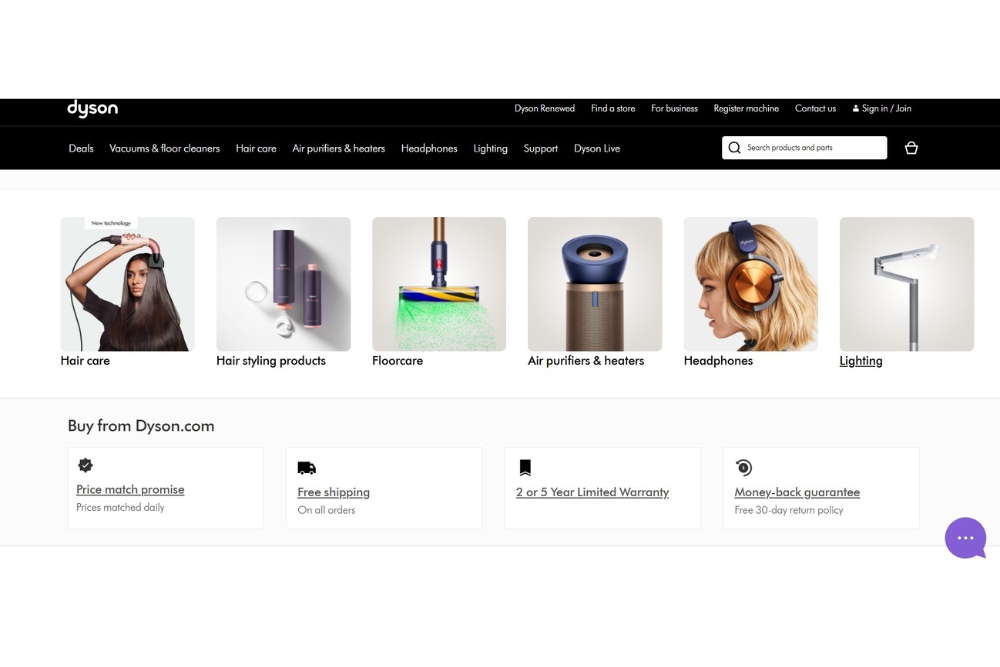Viewport: 1000px width, 667px height.
Task: Open the Dyson Live menu
Action: [597, 149]
